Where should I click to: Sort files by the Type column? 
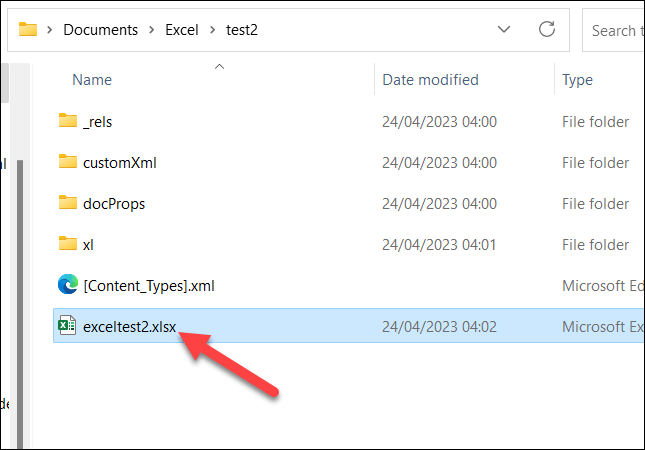click(578, 80)
